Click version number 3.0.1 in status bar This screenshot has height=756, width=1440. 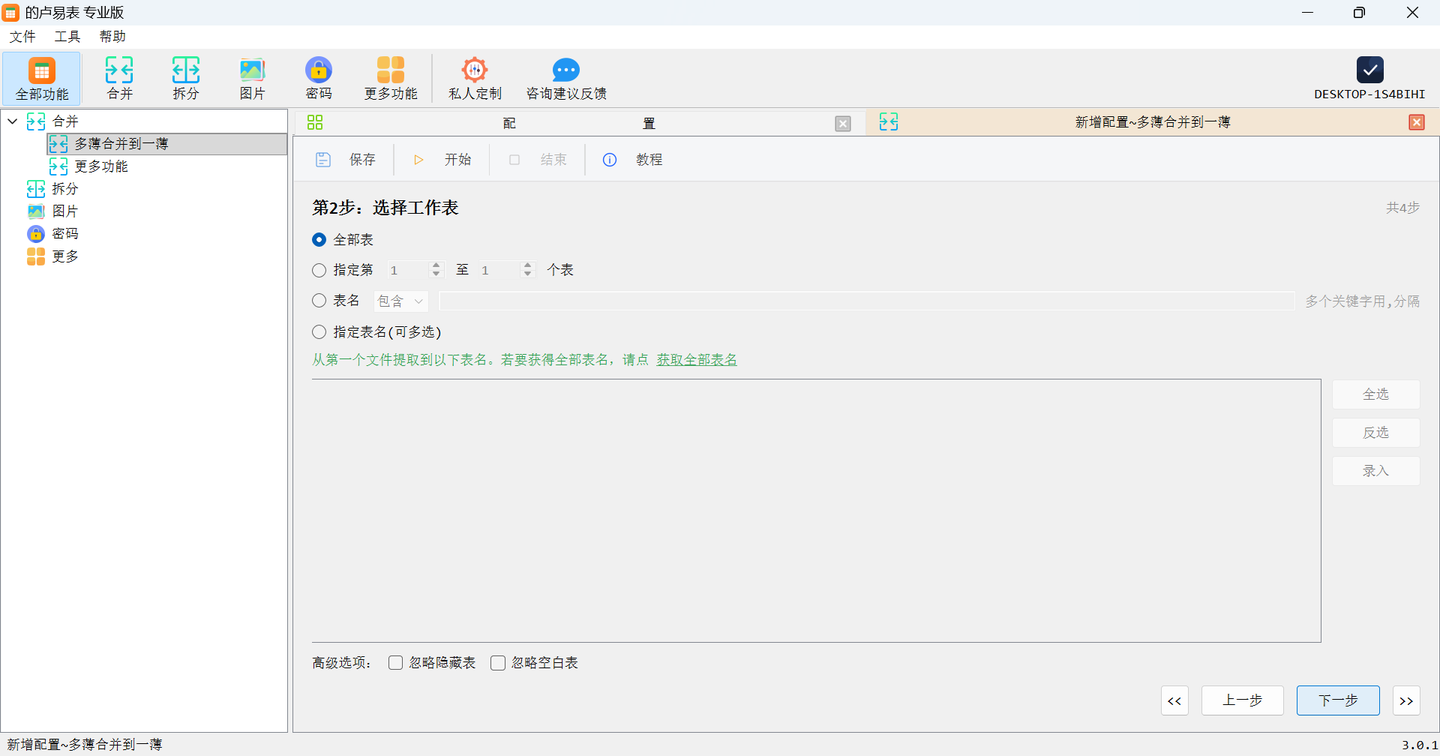(1419, 745)
